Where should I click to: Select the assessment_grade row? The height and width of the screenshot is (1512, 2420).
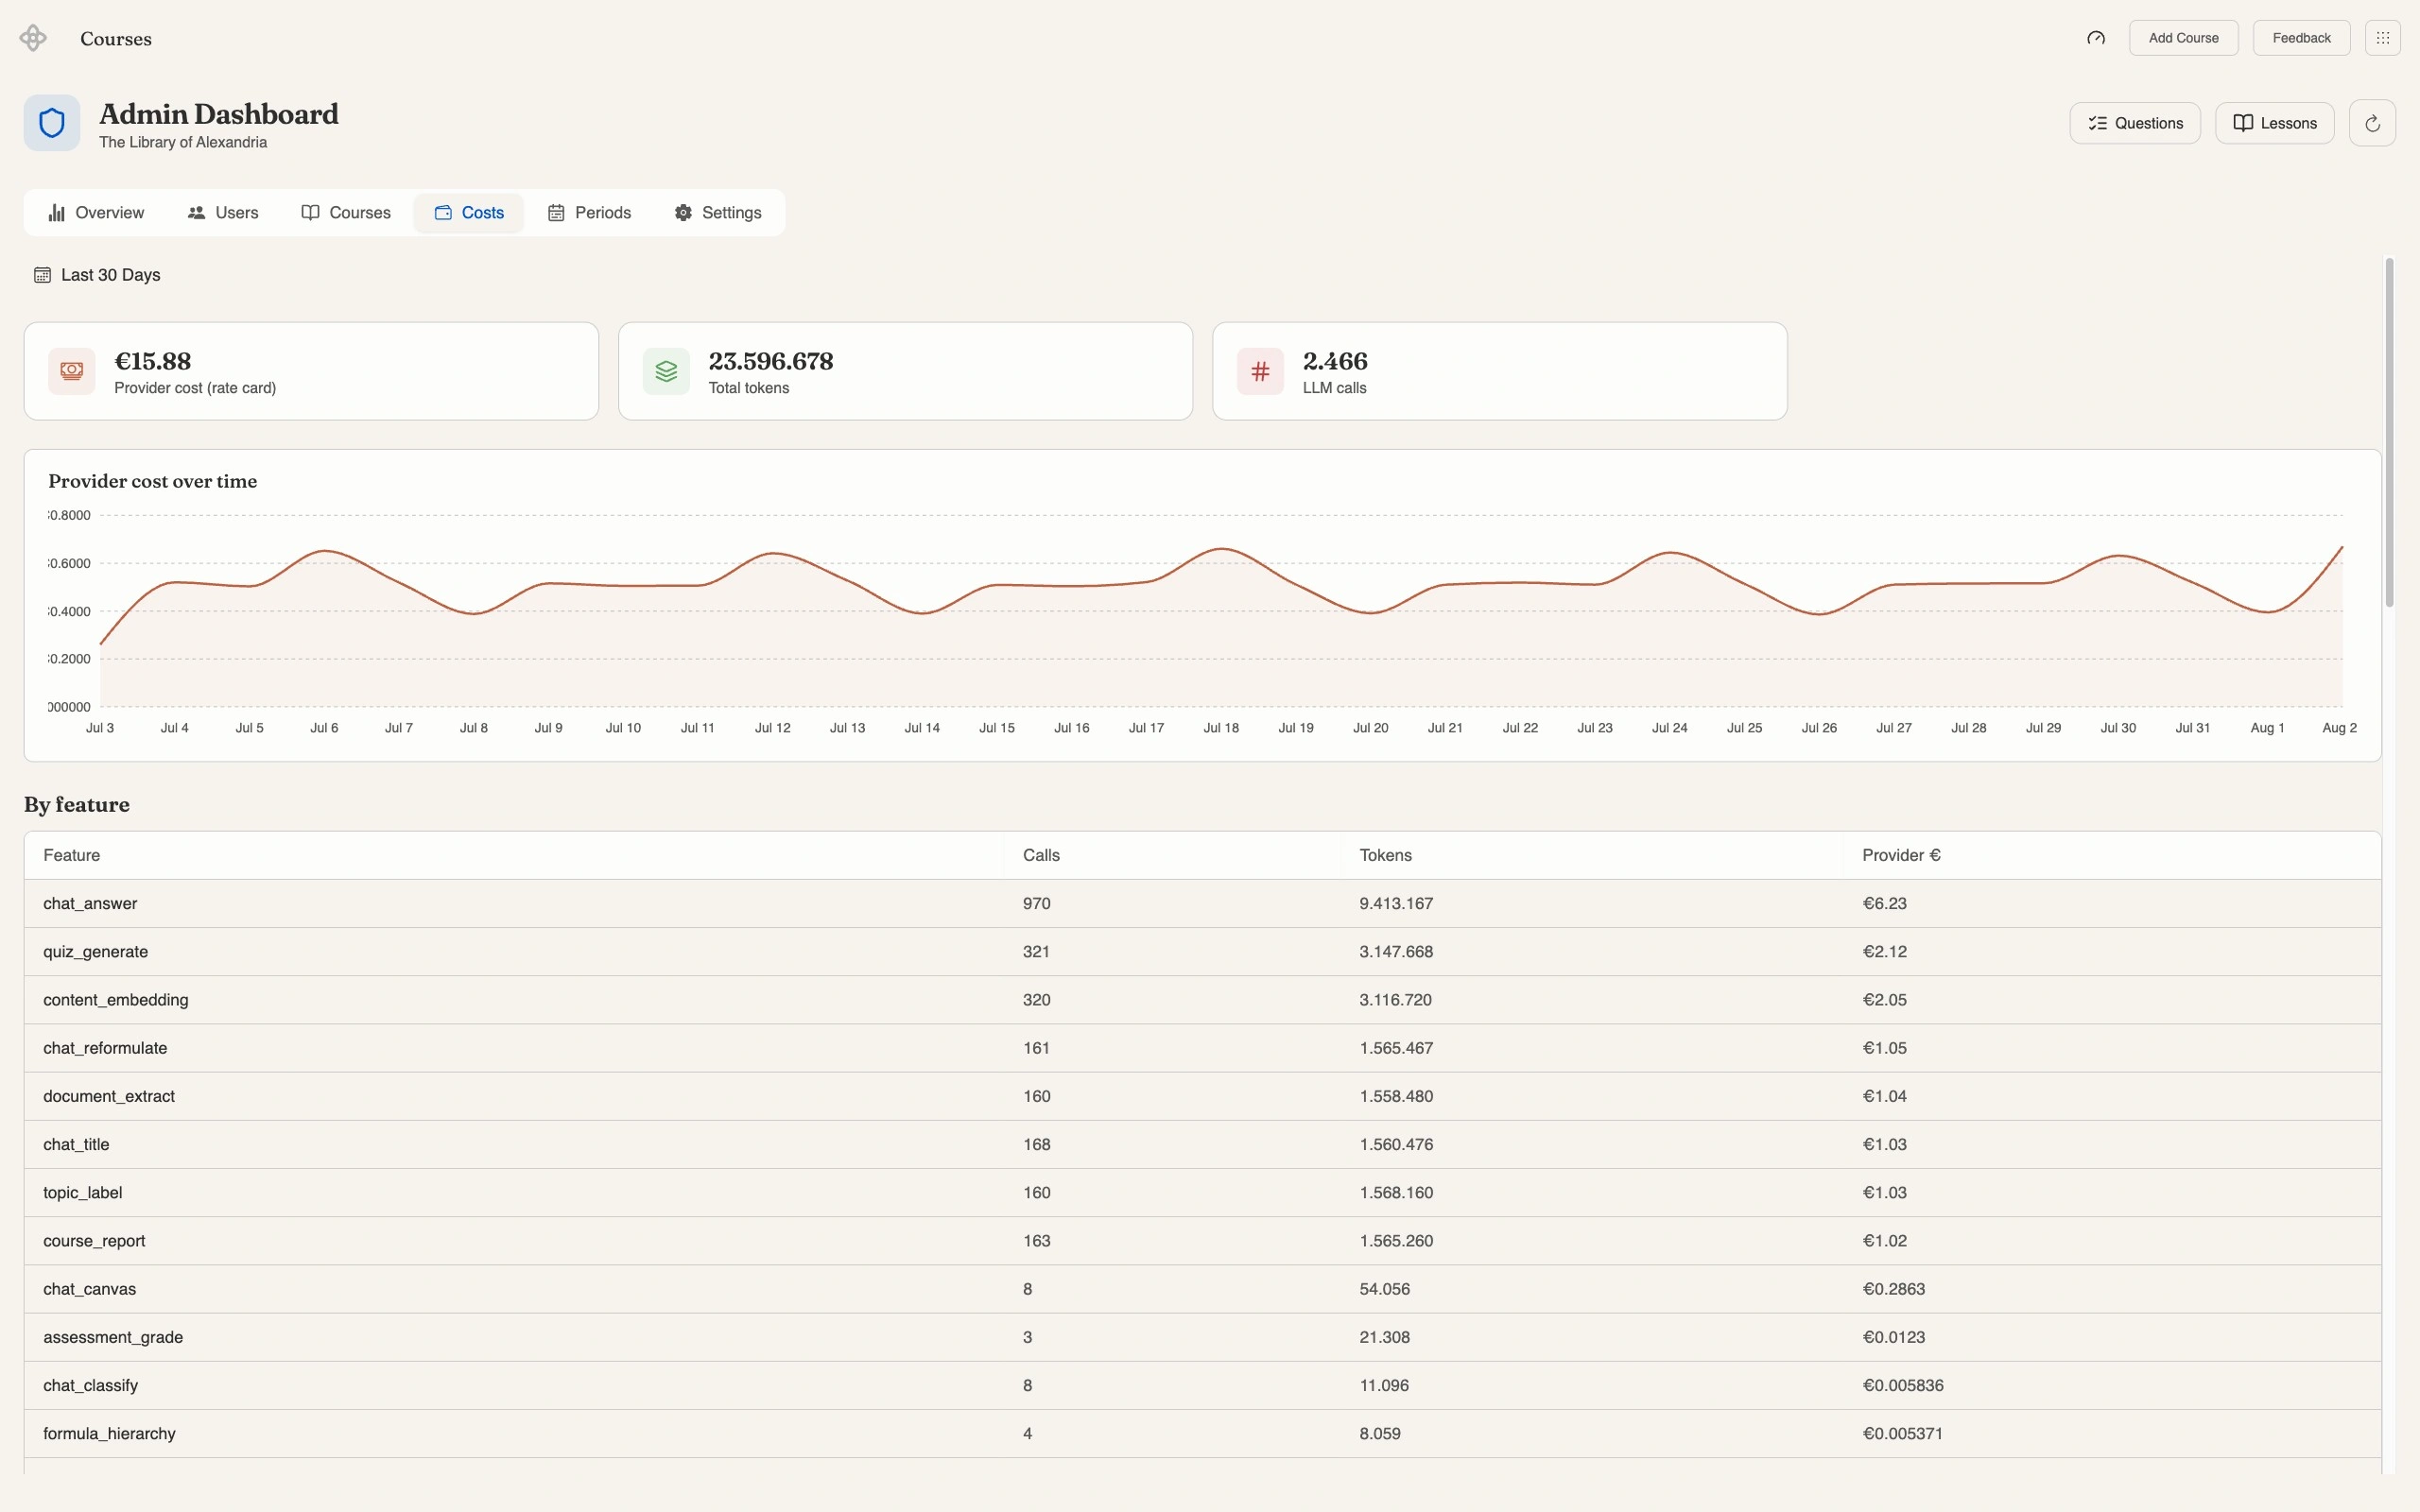click(x=1202, y=1337)
